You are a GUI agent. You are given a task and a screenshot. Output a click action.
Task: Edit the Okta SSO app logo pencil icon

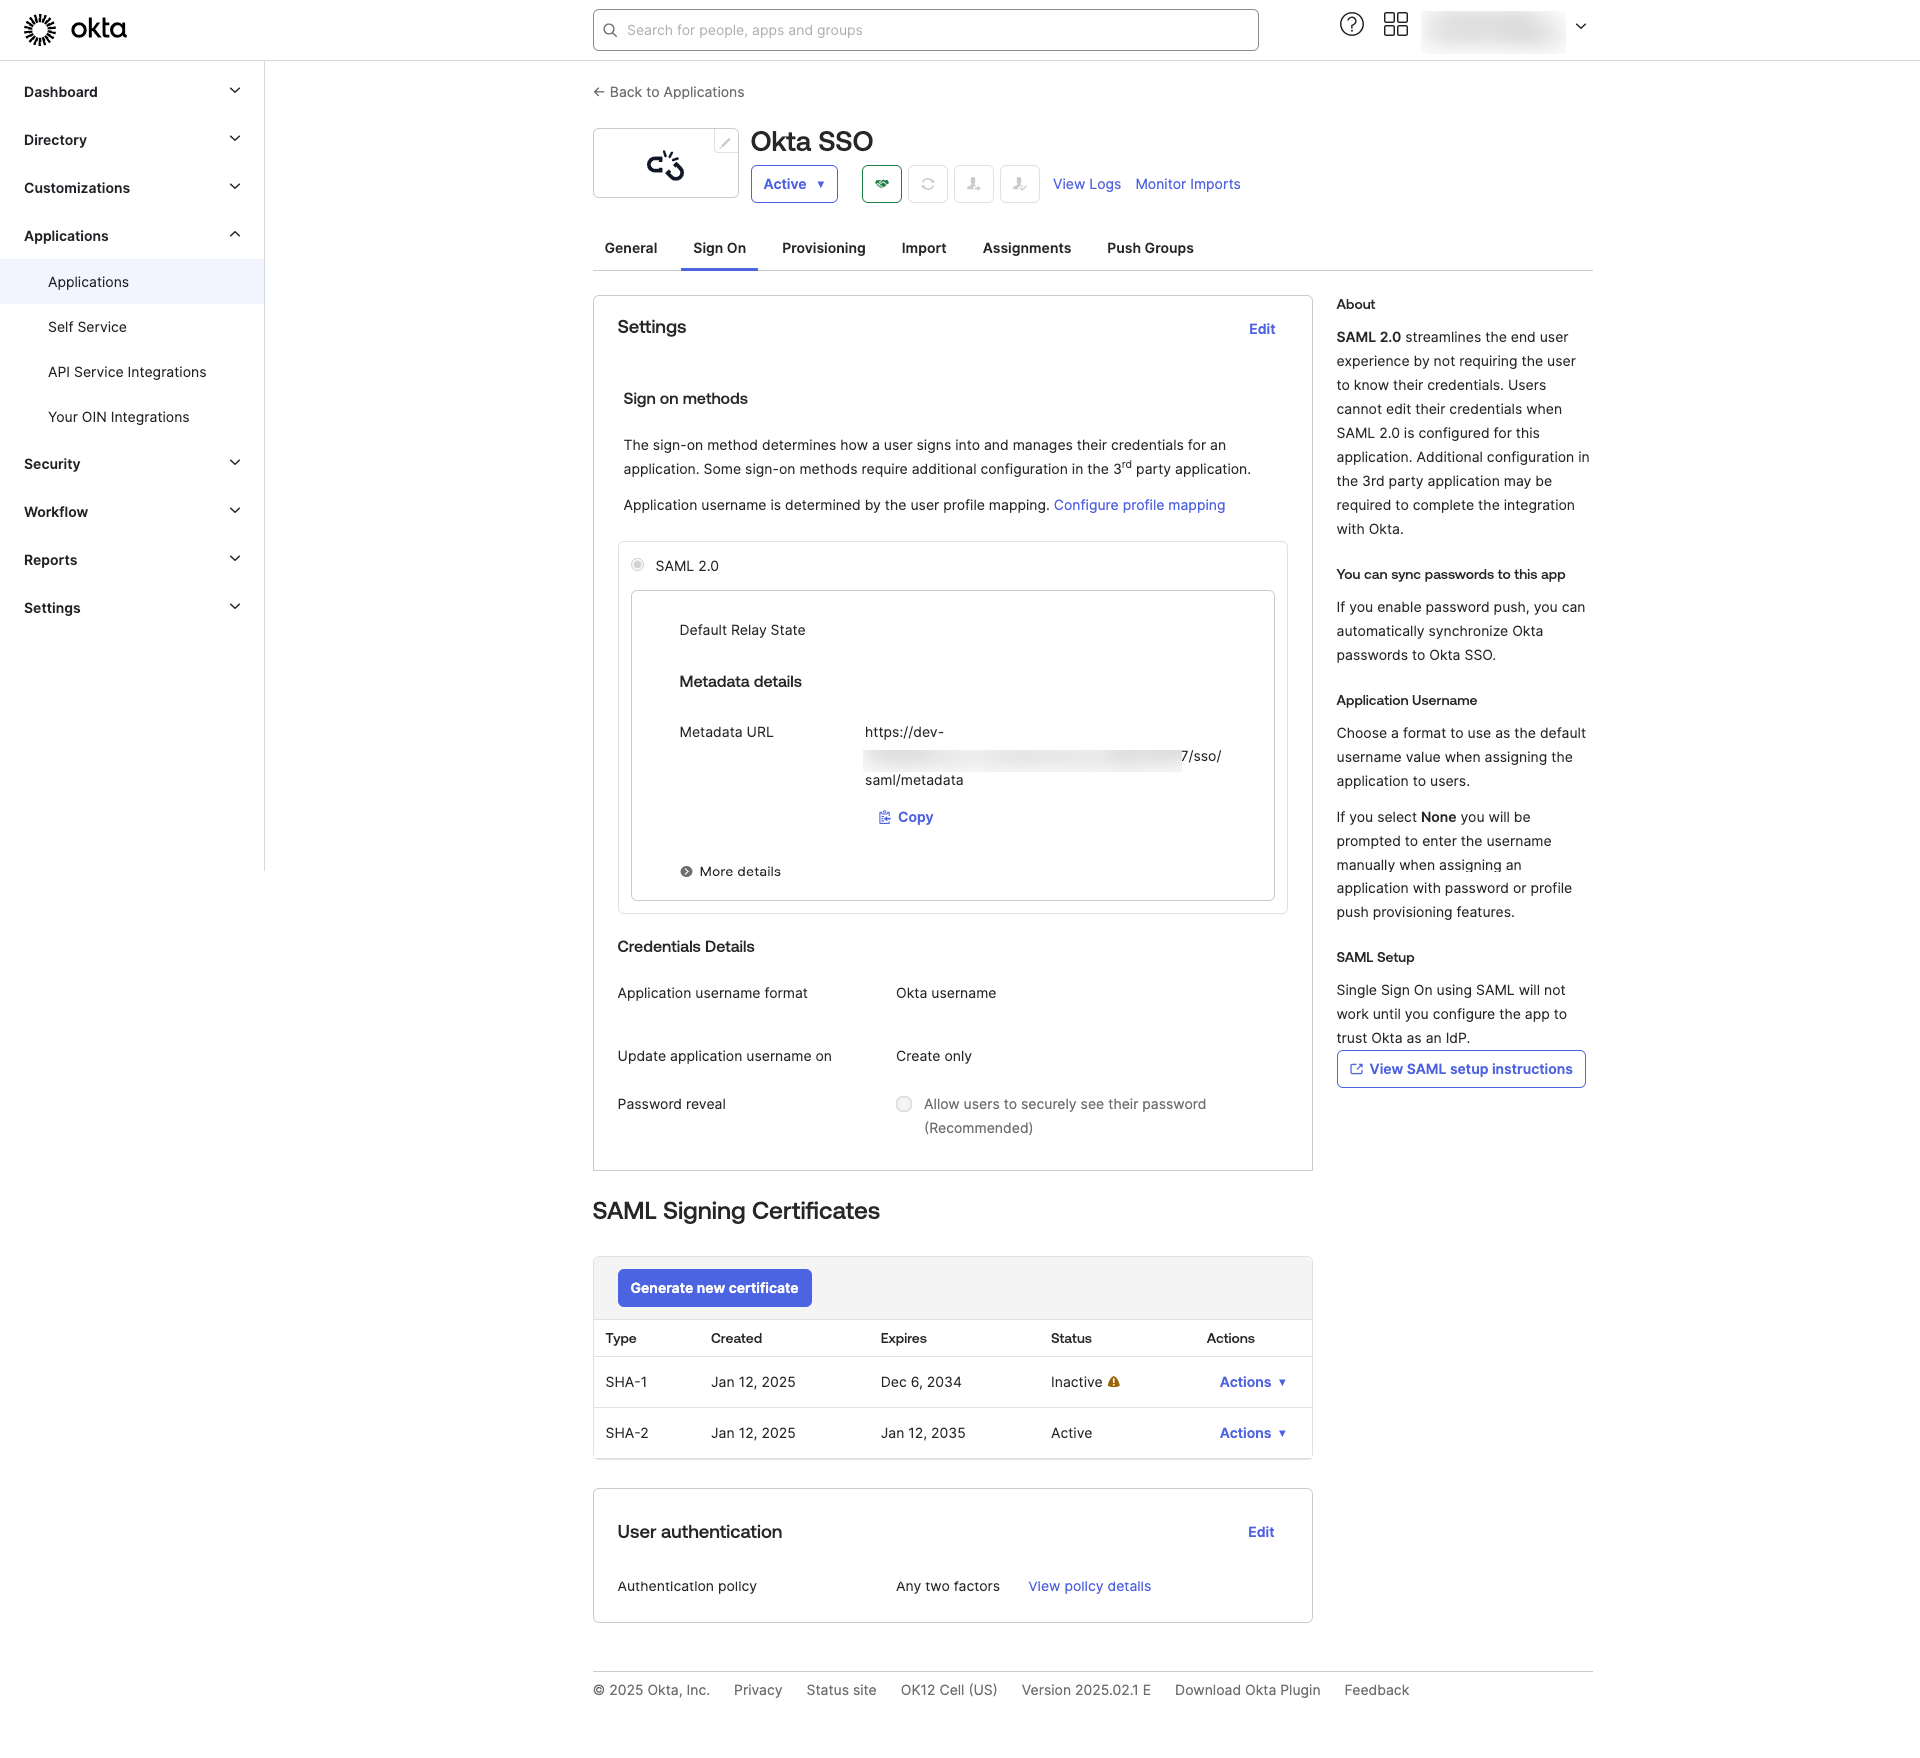pos(723,141)
